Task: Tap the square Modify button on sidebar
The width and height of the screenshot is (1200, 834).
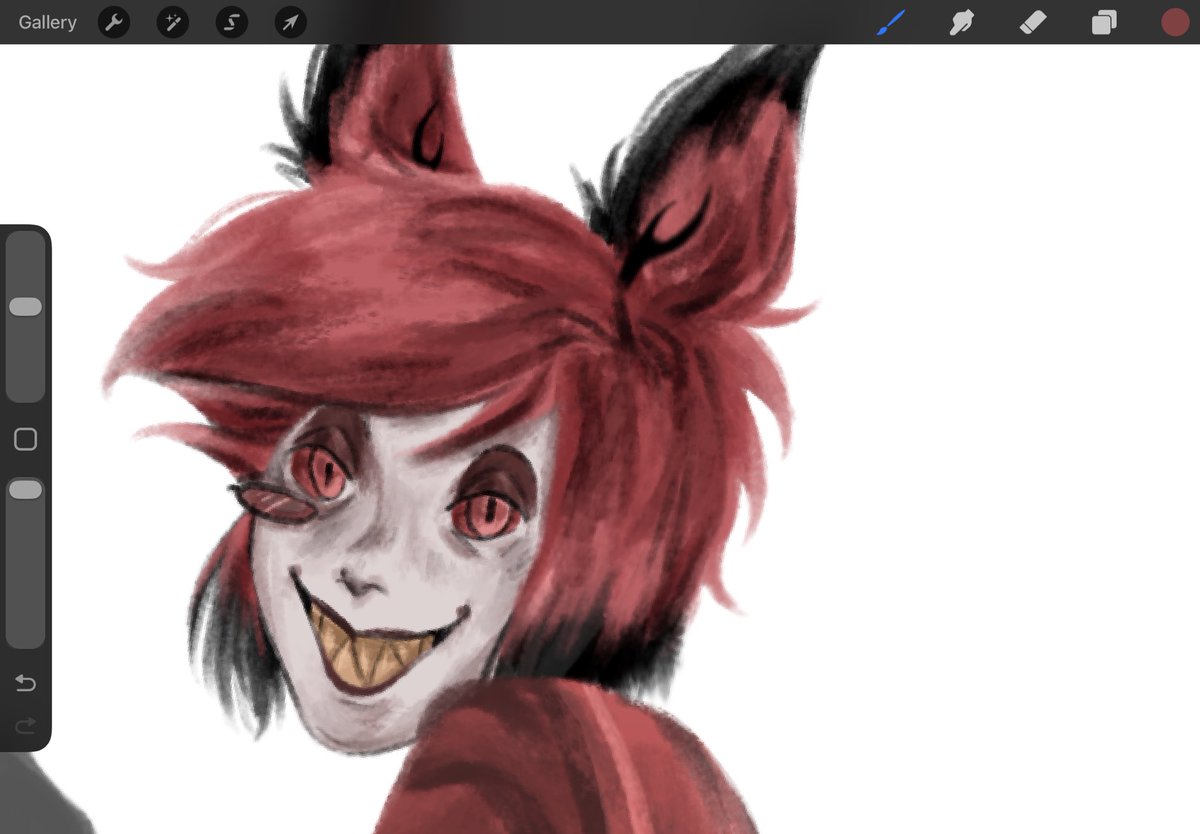Action: pyautogui.click(x=25, y=439)
